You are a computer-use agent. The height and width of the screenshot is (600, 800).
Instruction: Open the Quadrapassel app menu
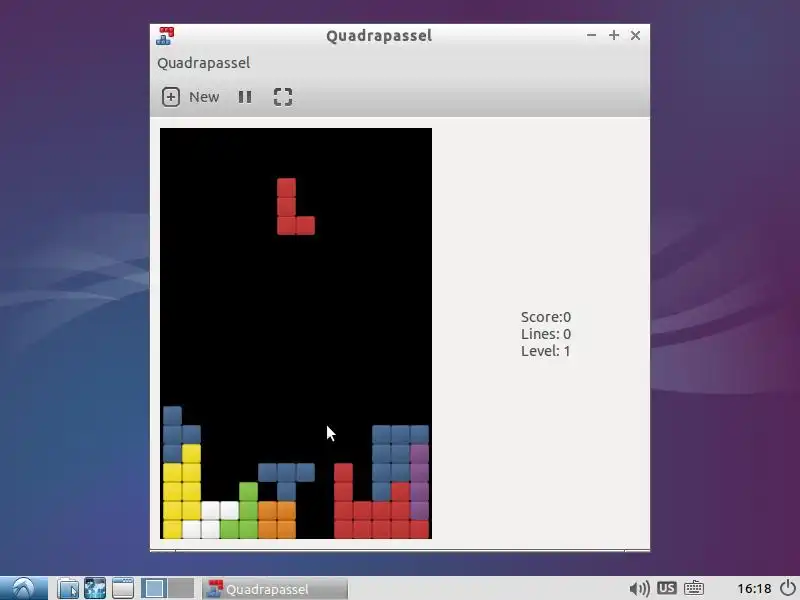point(204,63)
